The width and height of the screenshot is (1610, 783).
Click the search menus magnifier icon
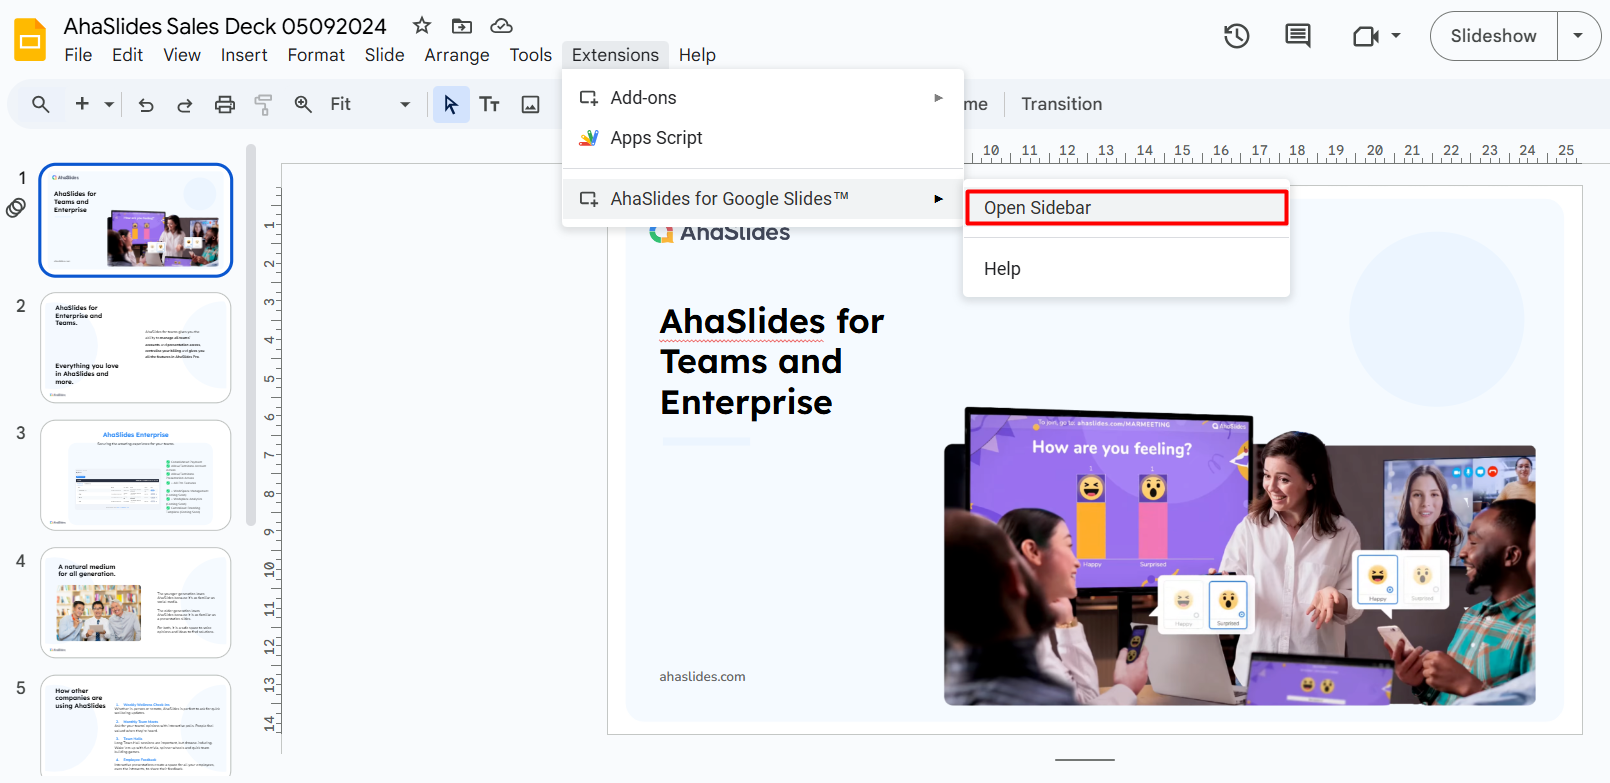pyautogui.click(x=41, y=104)
